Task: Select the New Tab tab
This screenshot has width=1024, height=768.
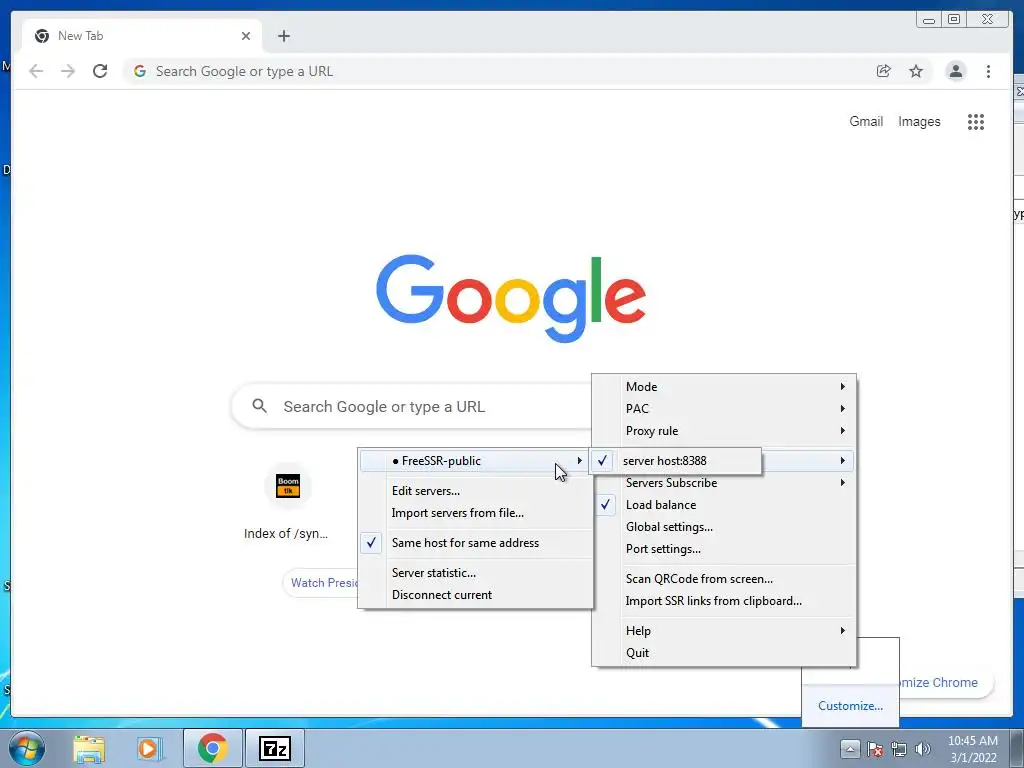Action: 142,36
